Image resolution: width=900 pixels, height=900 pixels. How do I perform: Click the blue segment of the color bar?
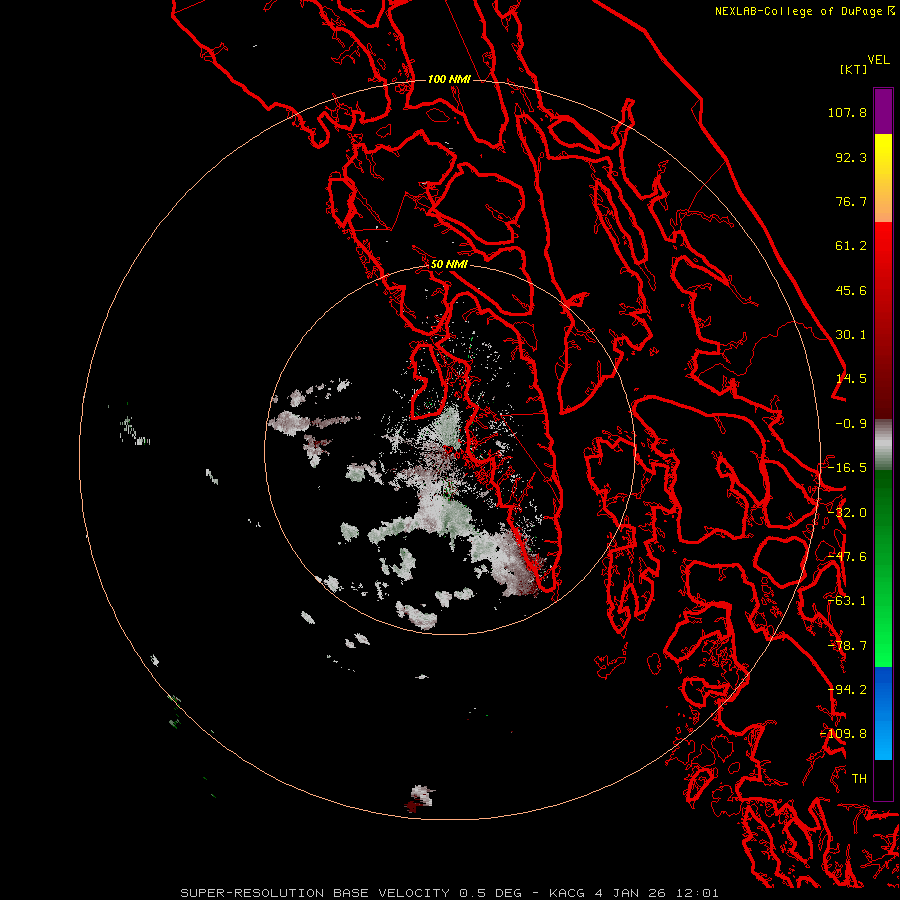(x=883, y=713)
